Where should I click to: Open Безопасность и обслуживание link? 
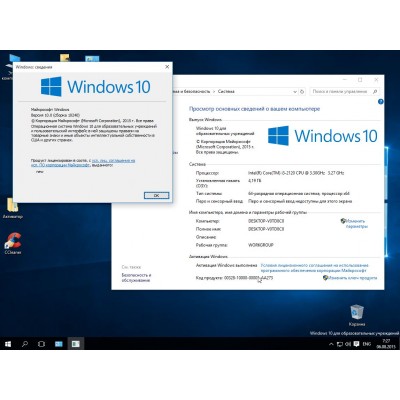click(x=136, y=278)
